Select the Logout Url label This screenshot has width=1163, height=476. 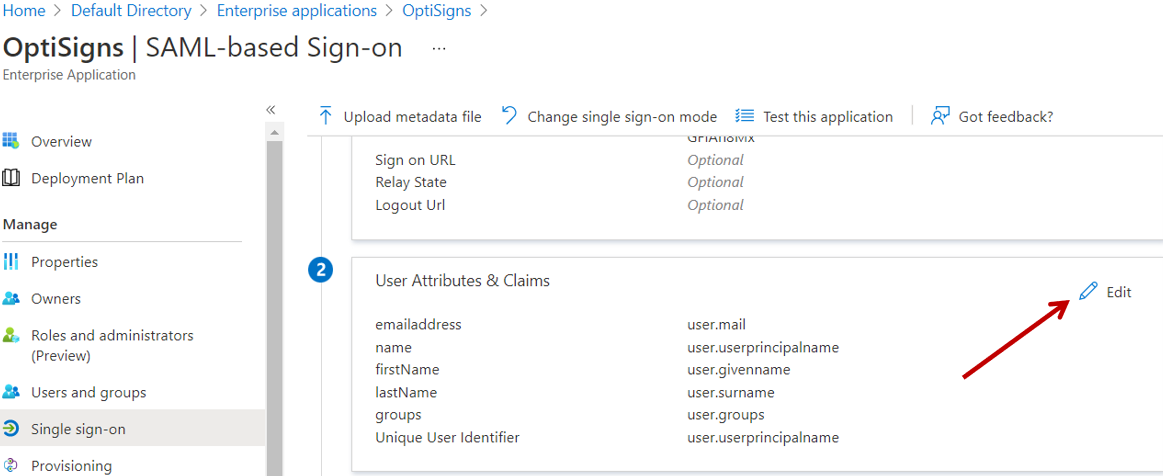[411, 205]
